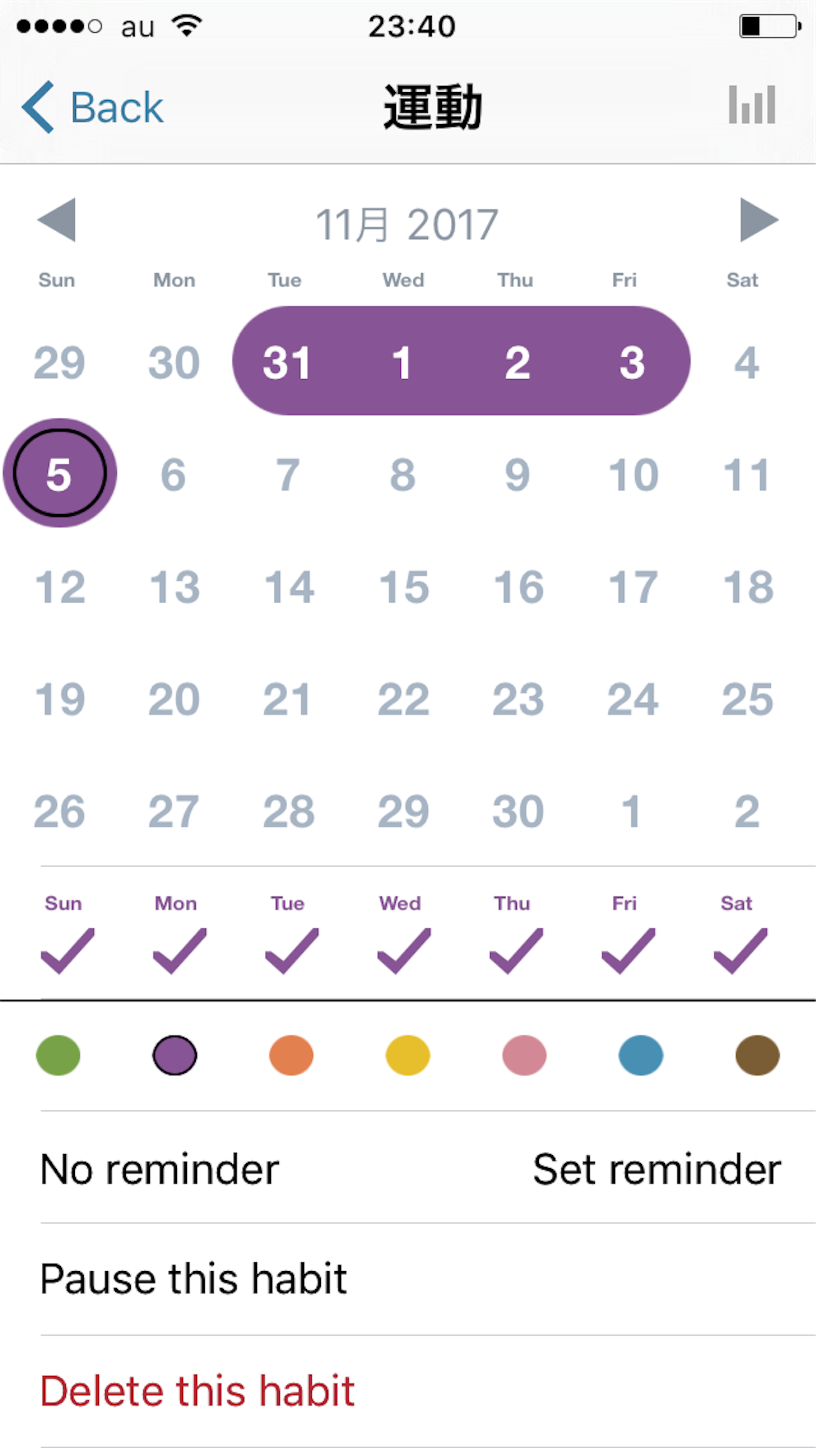Toggle the Sunday checkmark

[x=67, y=950]
